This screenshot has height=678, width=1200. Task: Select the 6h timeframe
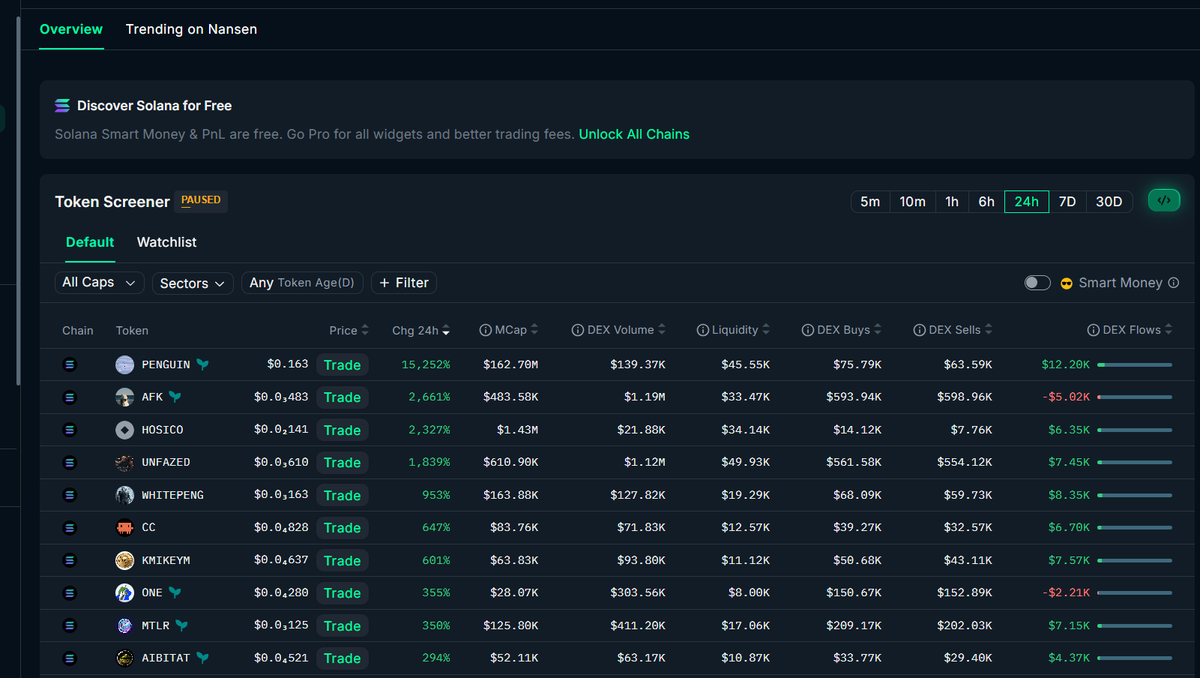tap(986, 201)
